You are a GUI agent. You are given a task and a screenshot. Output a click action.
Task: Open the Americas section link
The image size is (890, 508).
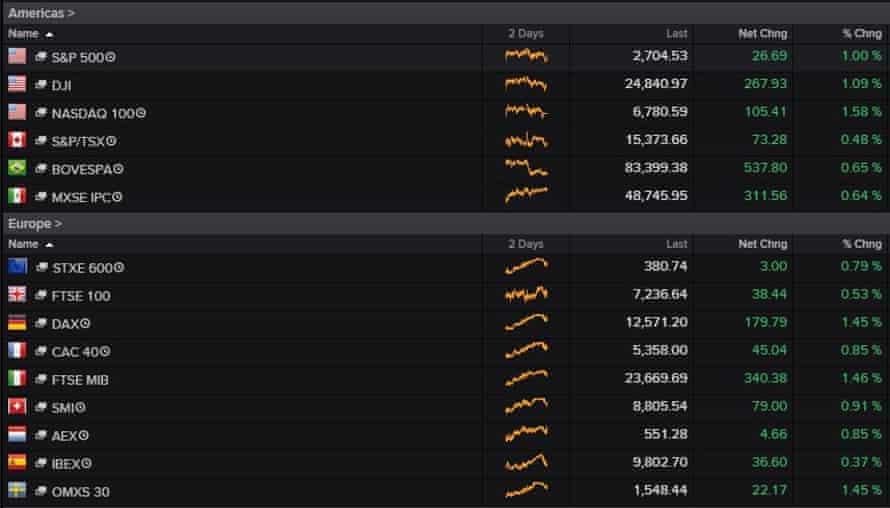(41, 12)
